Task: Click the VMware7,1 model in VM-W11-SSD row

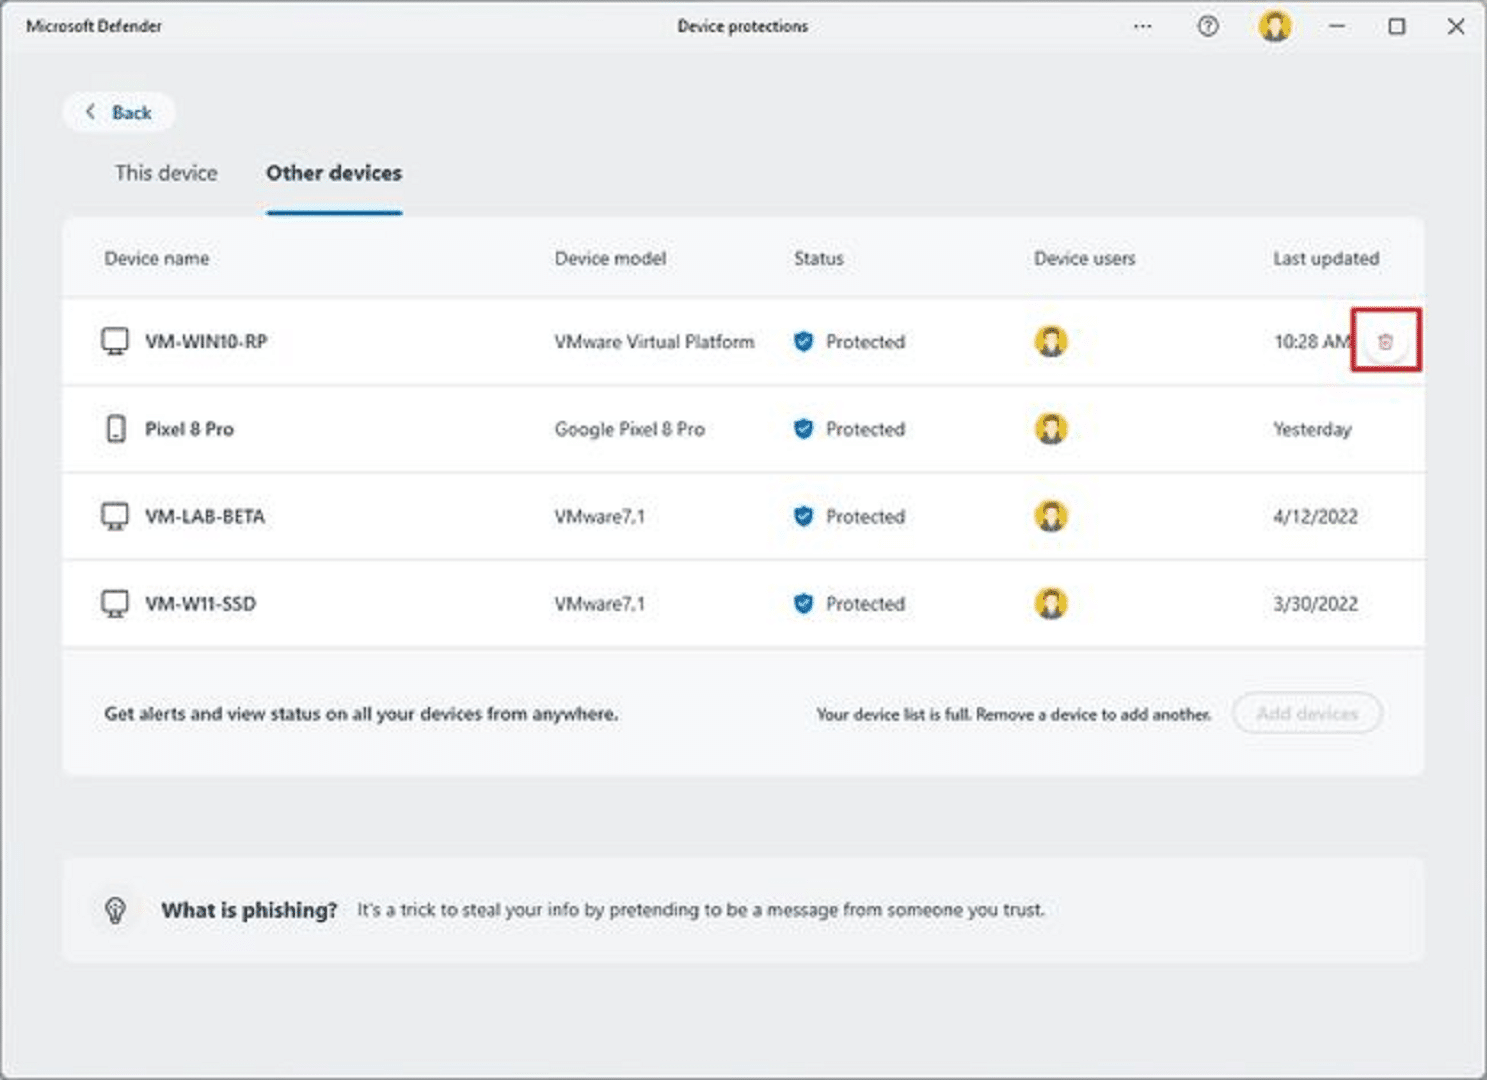Action: click(599, 604)
